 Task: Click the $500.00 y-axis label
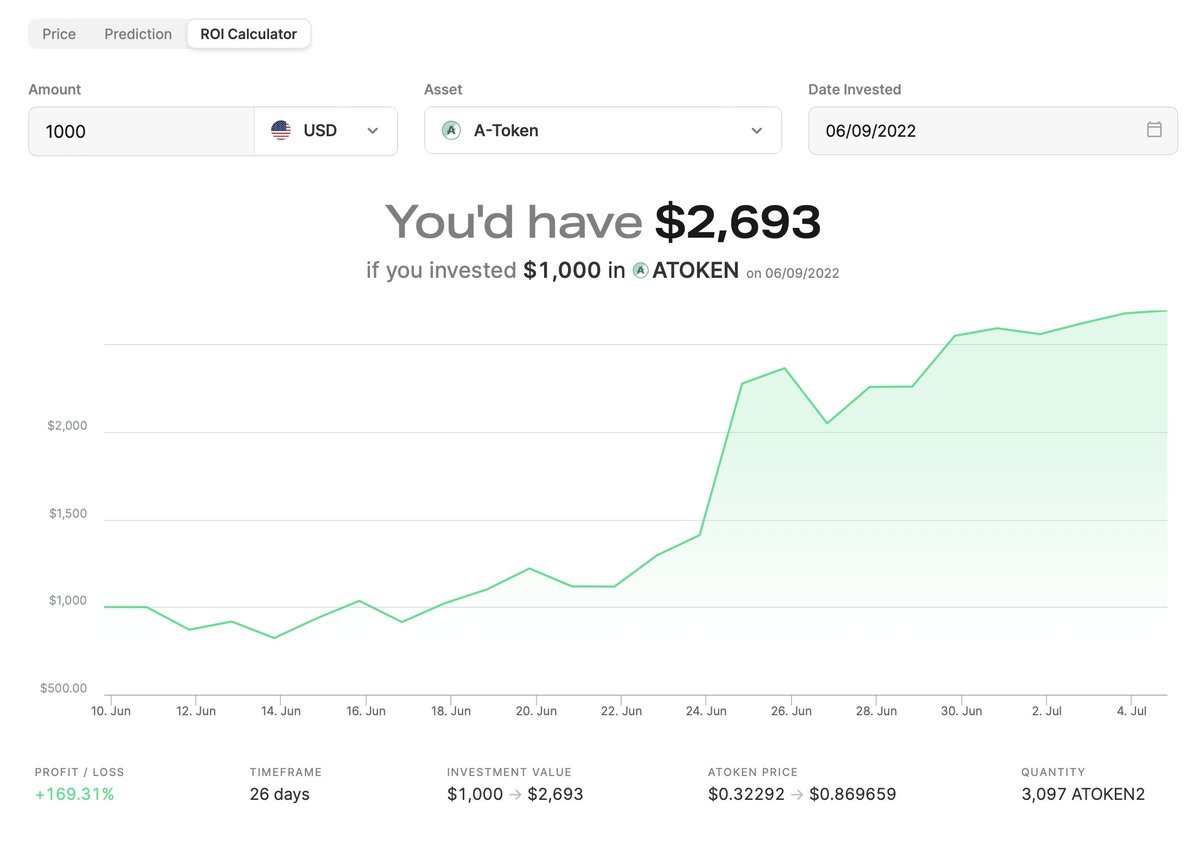point(63,688)
